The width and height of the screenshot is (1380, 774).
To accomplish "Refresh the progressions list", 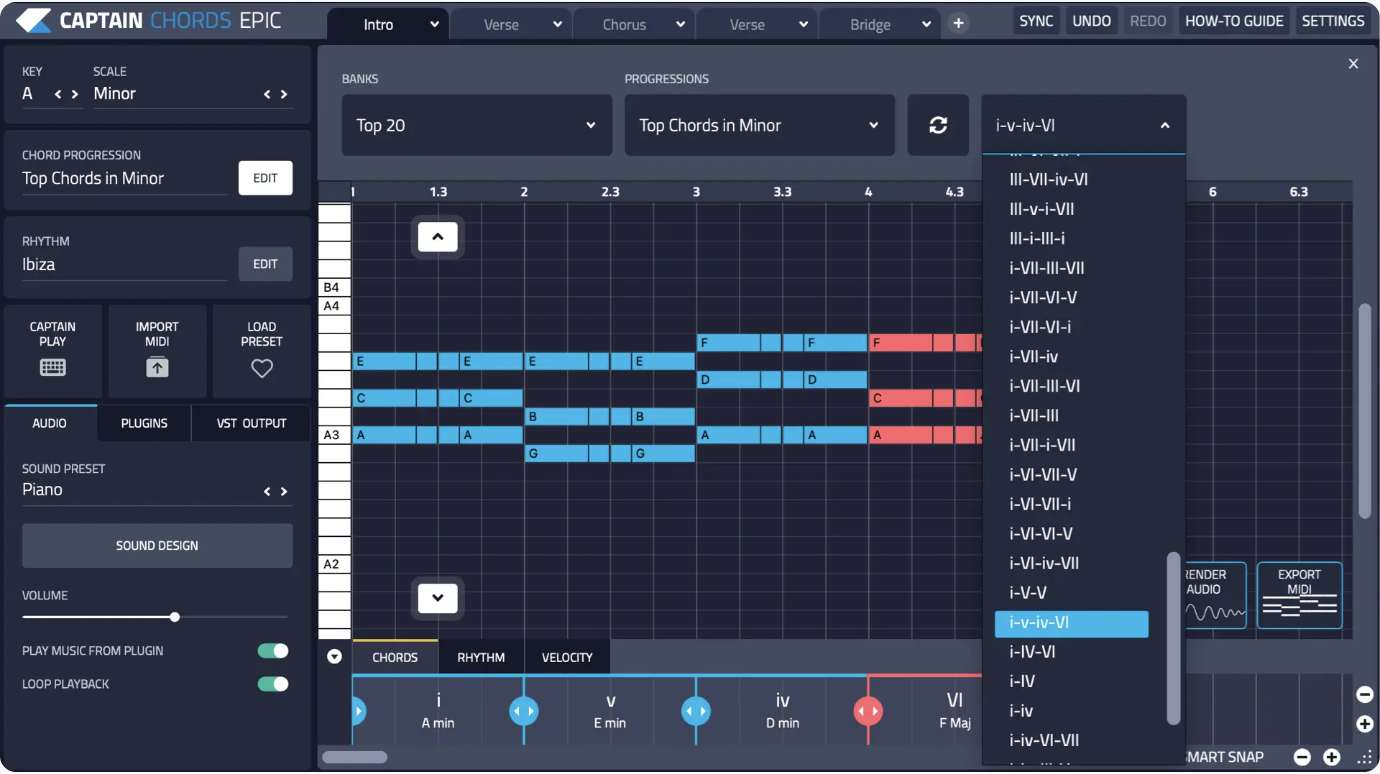I will 938,125.
